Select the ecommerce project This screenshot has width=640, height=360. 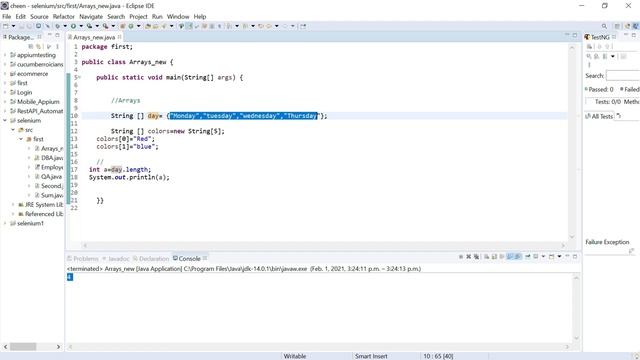point(32,74)
